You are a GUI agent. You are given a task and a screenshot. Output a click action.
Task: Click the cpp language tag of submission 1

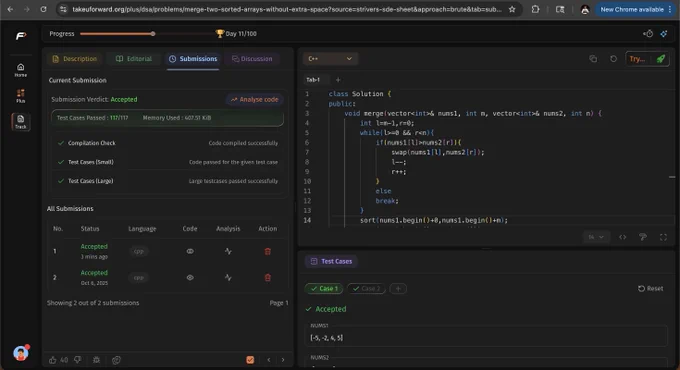(139, 251)
